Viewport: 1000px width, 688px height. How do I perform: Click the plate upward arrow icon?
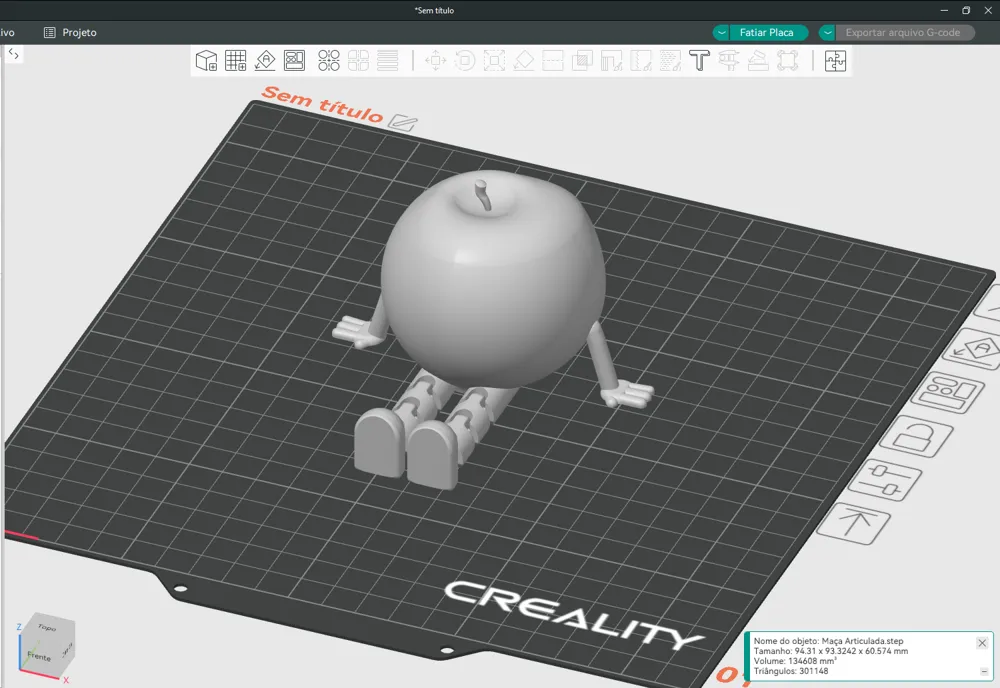coord(853,523)
